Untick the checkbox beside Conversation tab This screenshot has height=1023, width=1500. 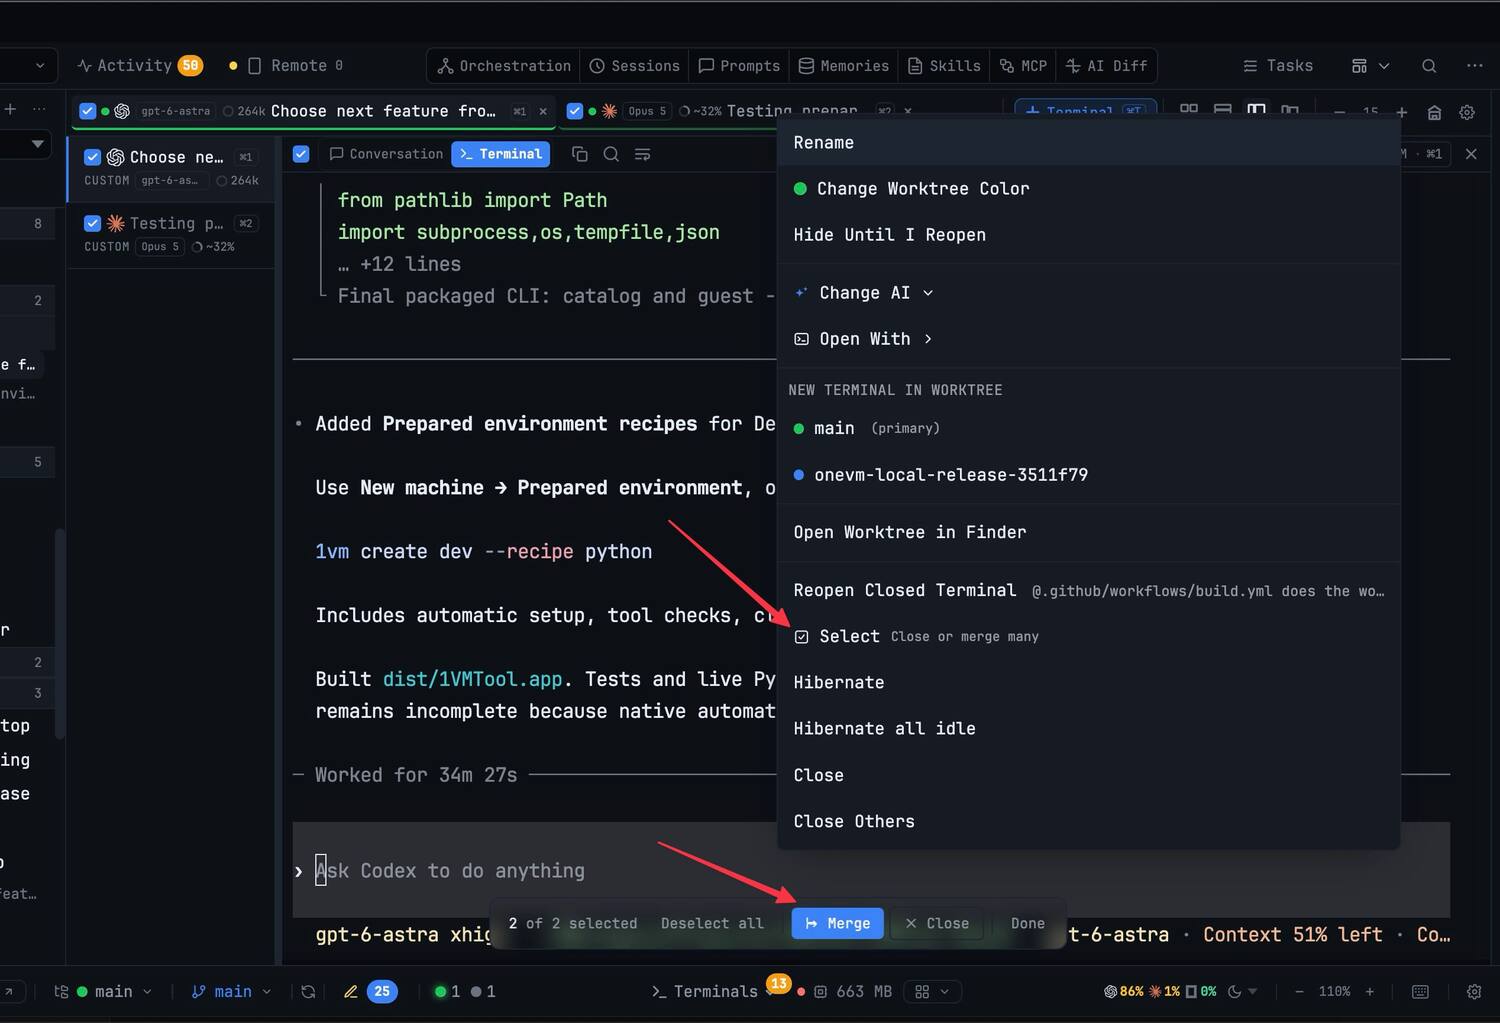coord(301,154)
